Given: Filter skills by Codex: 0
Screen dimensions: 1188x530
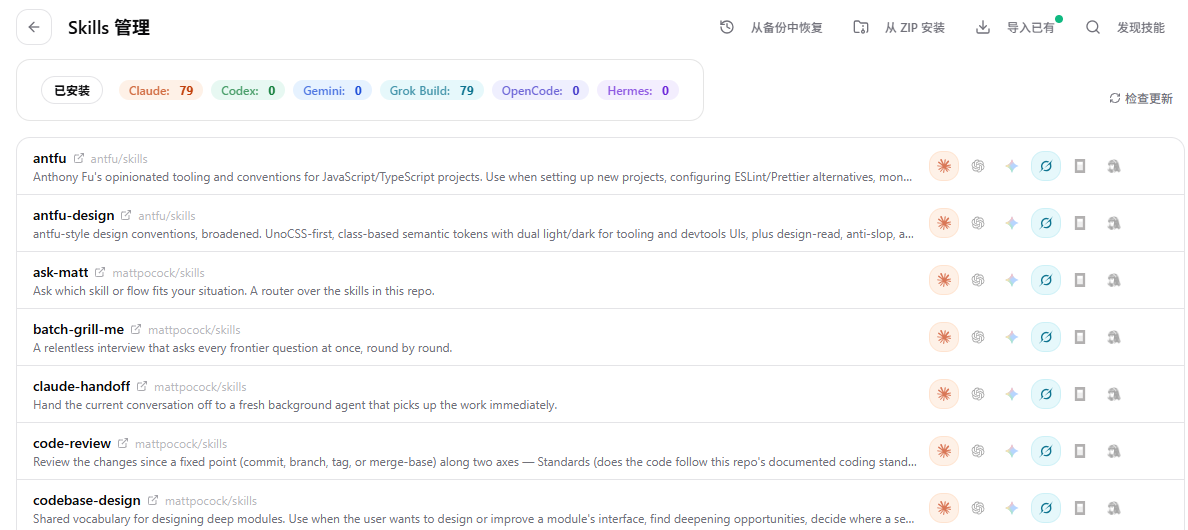Looking at the screenshot, I should pyautogui.click(x=248, y=91).
